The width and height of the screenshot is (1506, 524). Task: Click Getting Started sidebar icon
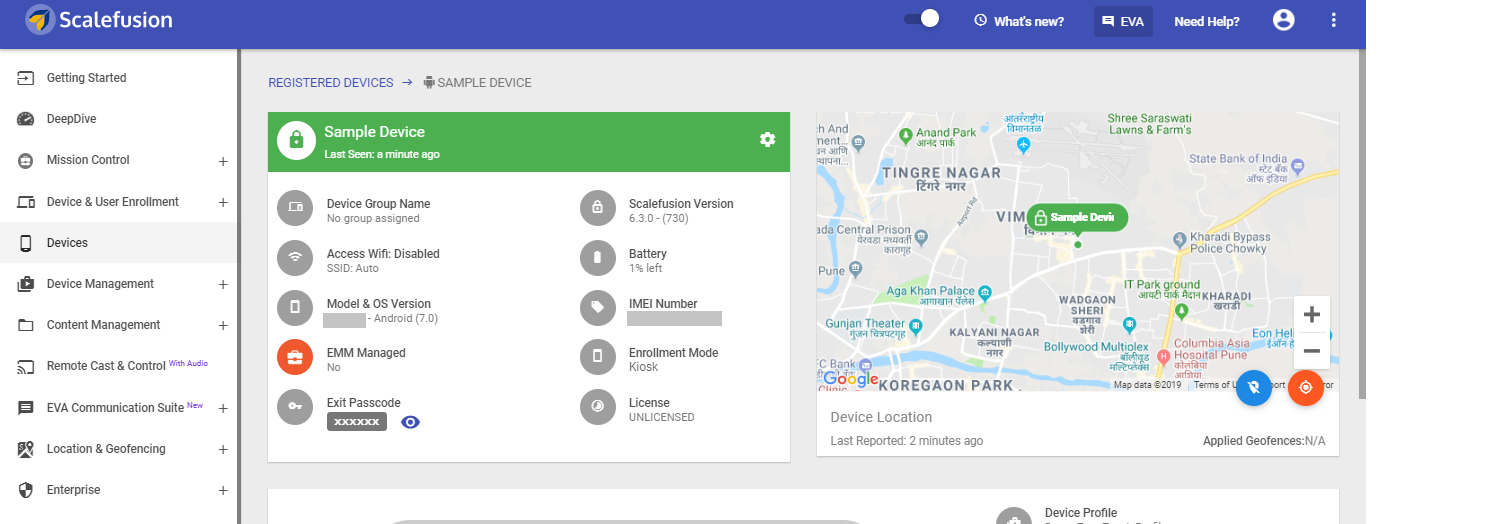[26, 78]
